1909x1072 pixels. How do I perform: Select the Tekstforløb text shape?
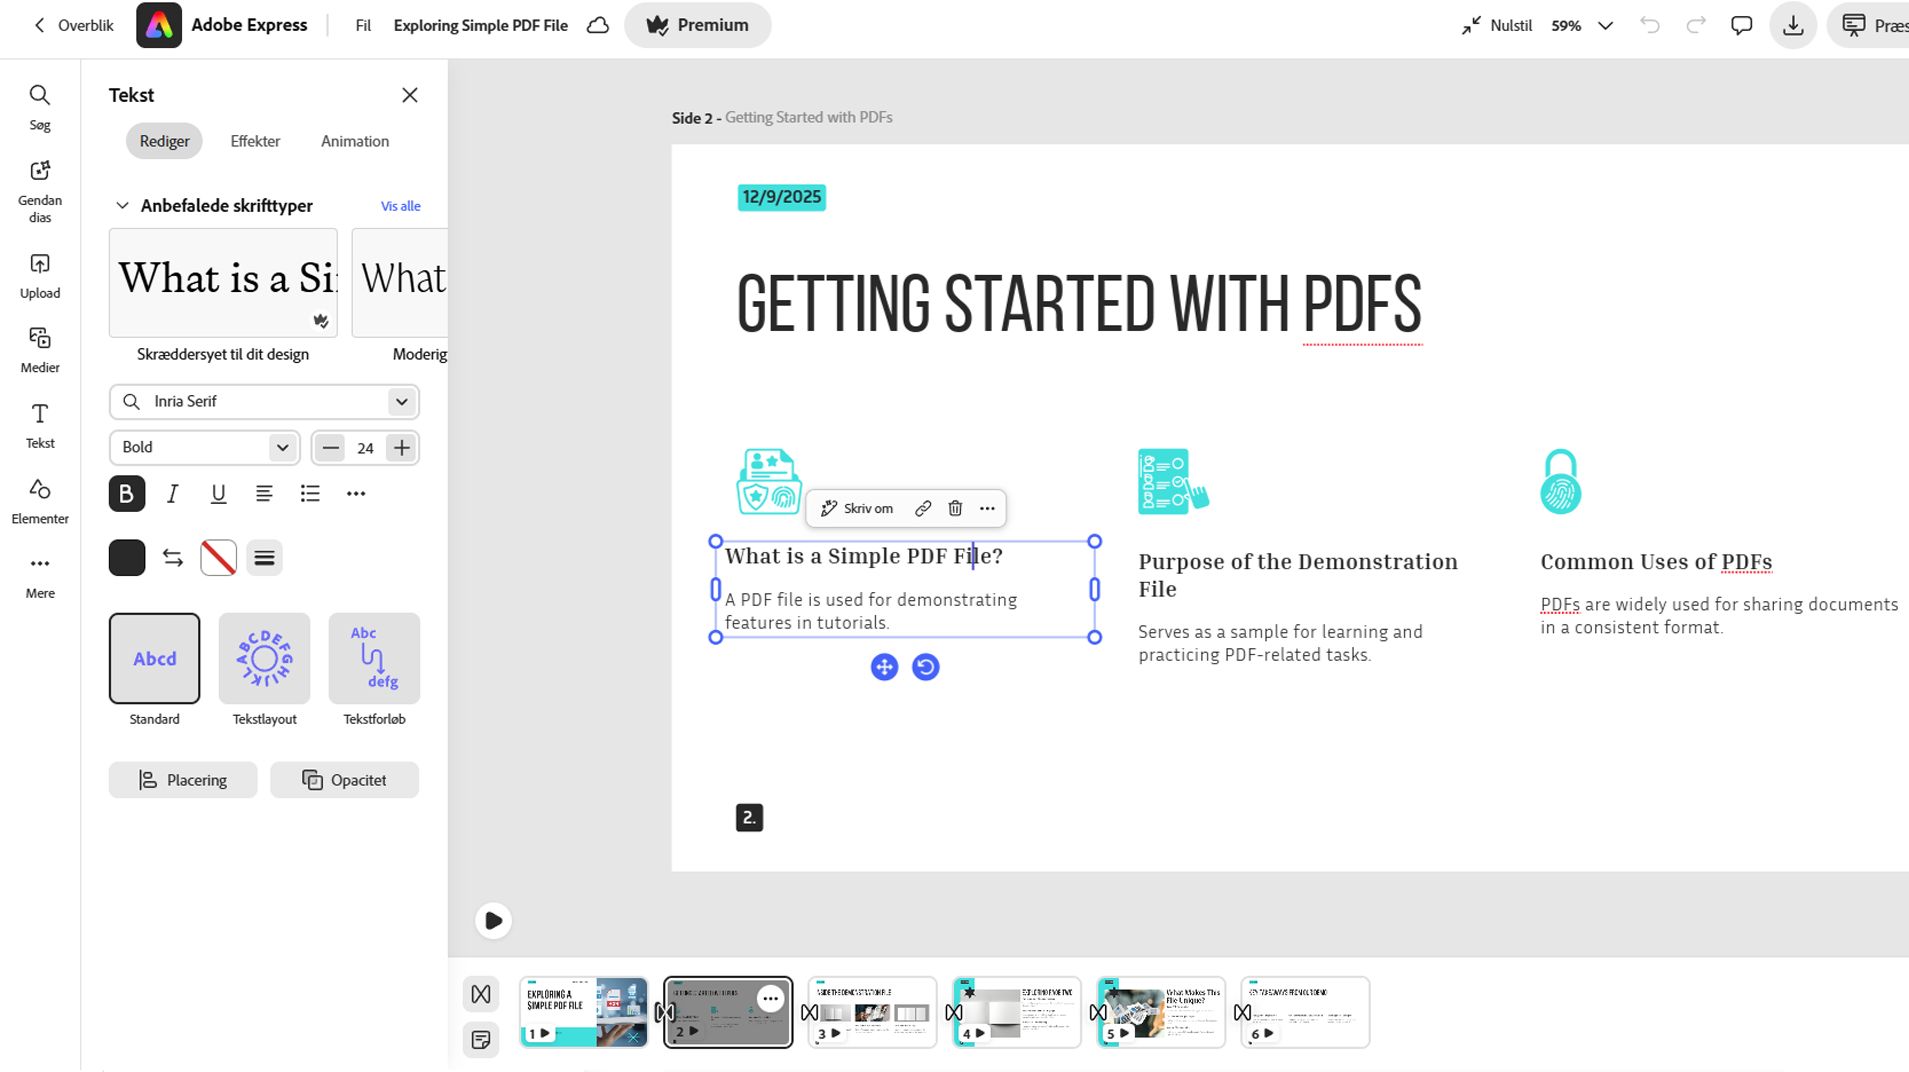click(x=374, y=658)
